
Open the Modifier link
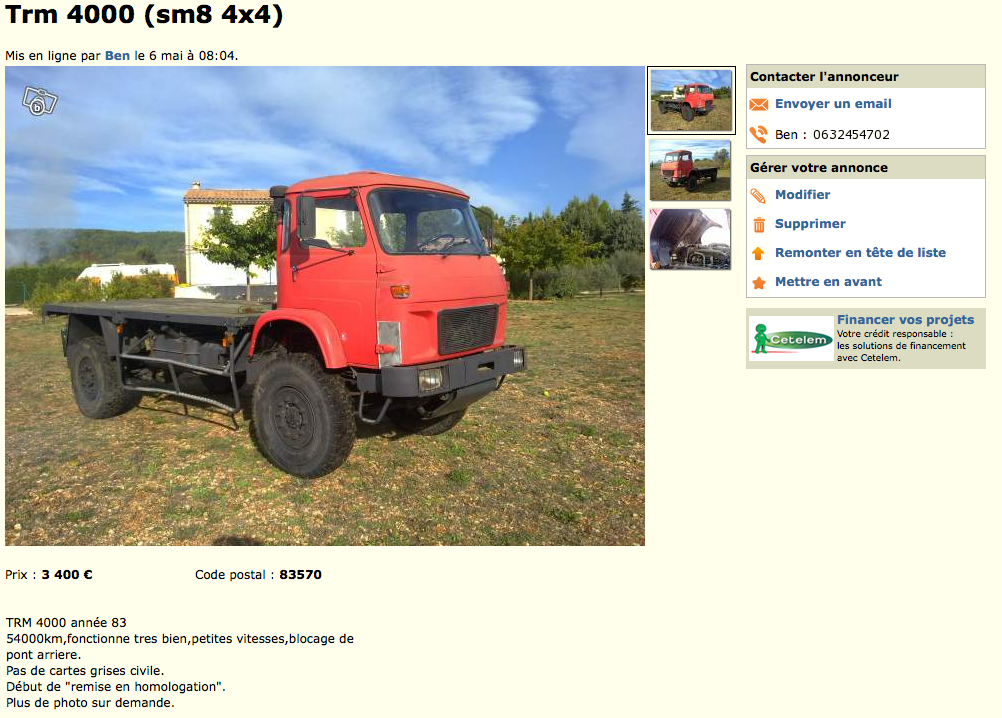pos(802,195)
